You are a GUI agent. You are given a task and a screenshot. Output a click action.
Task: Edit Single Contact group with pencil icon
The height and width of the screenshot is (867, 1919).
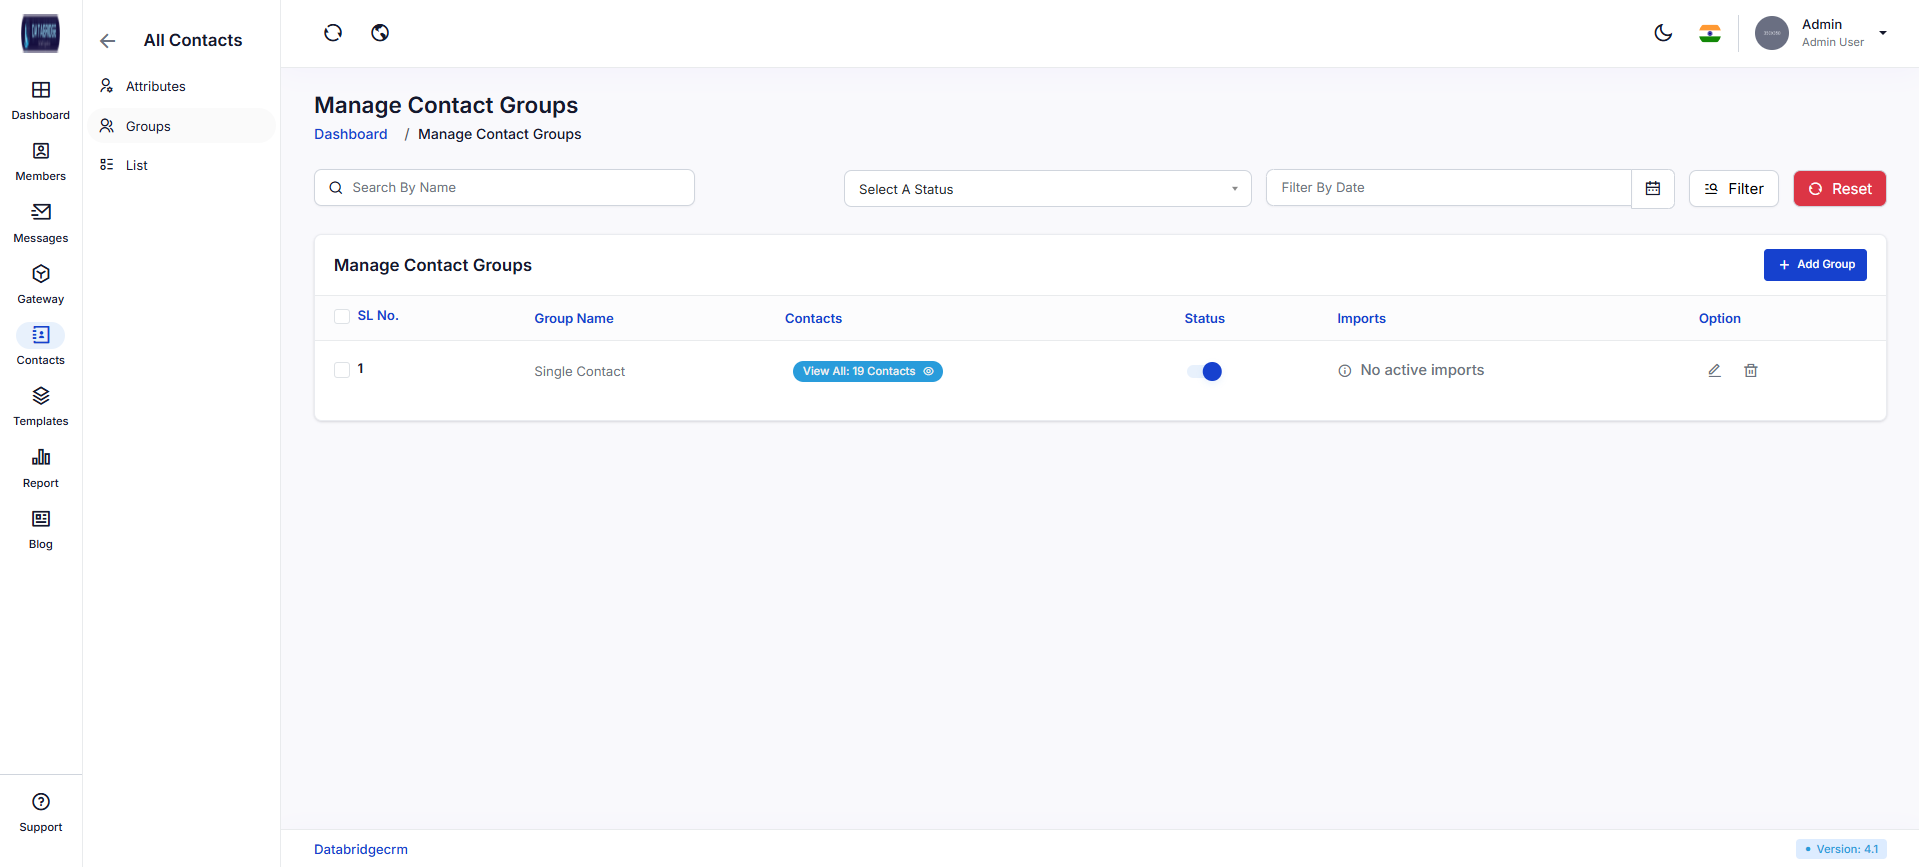tap(1714, 371)
